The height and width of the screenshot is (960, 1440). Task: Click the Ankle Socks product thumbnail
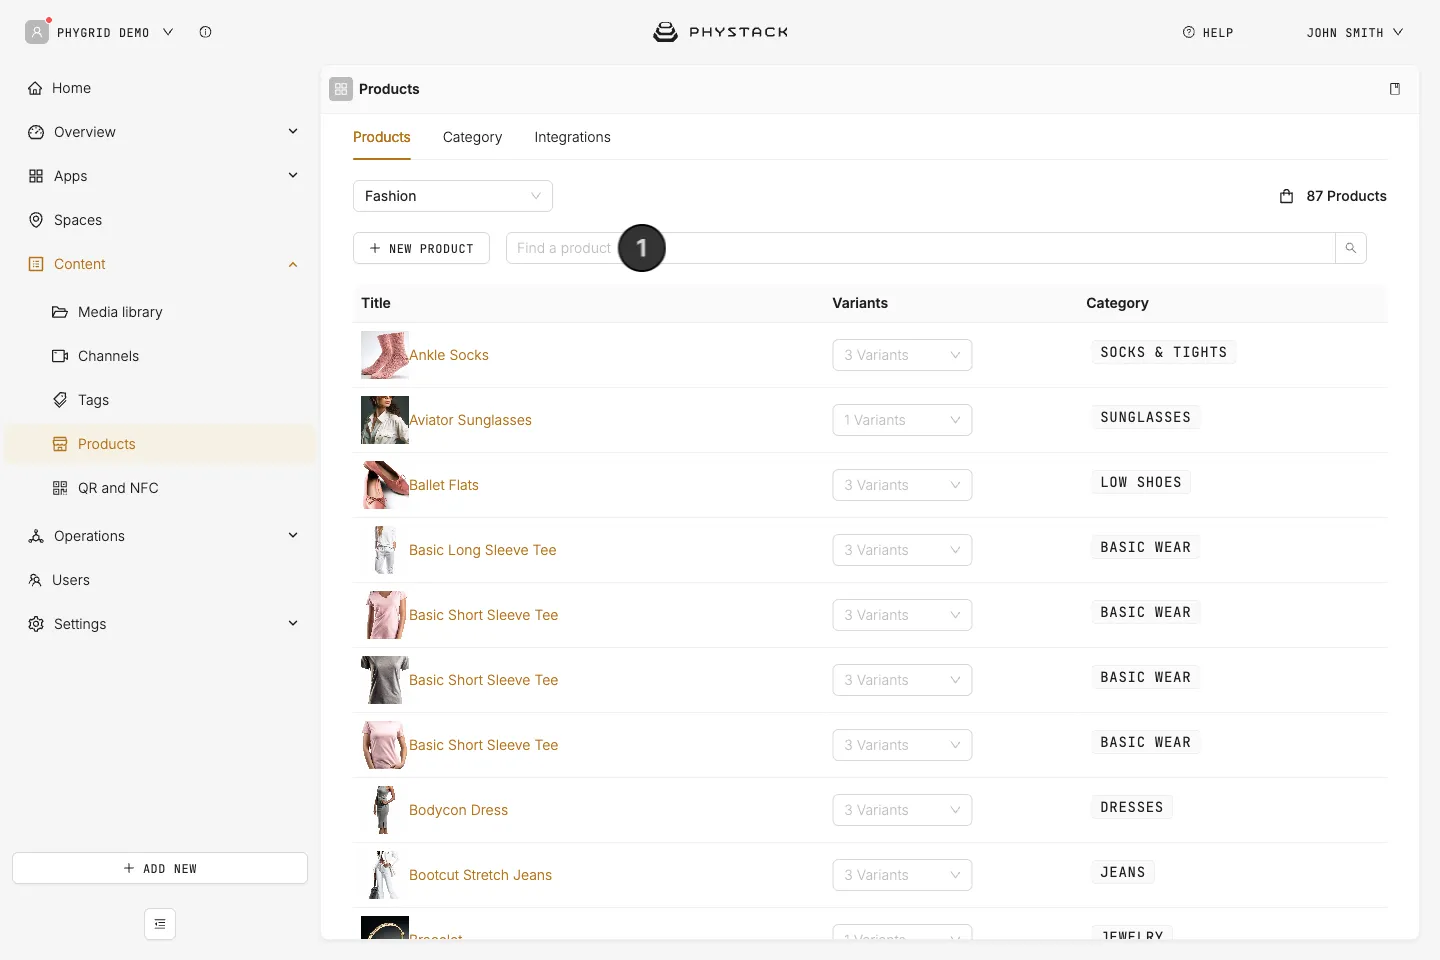click(385, 355)
